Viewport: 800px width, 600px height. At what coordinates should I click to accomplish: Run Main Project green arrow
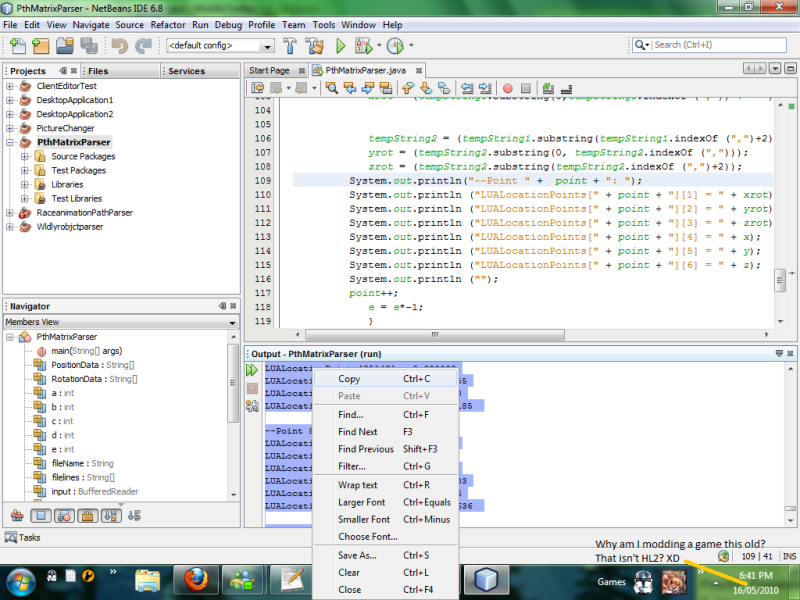tap(340, 46)
